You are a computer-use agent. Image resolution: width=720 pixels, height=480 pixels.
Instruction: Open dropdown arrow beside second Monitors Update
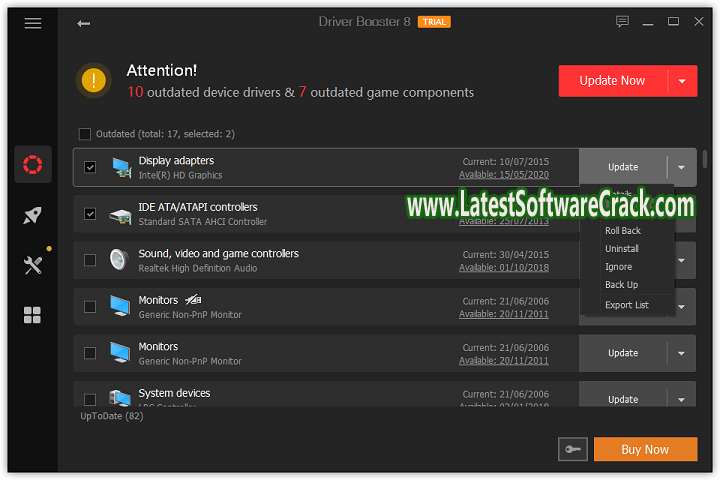point(682,353)
